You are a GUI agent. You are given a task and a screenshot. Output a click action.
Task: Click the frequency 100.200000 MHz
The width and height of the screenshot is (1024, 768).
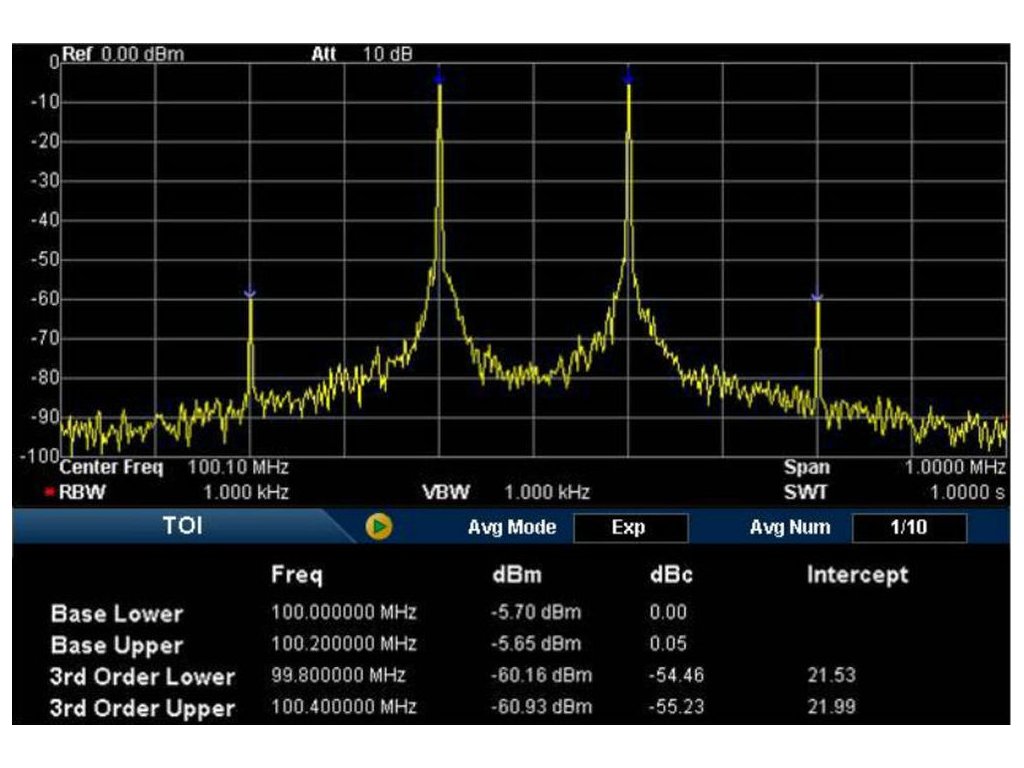344,644
